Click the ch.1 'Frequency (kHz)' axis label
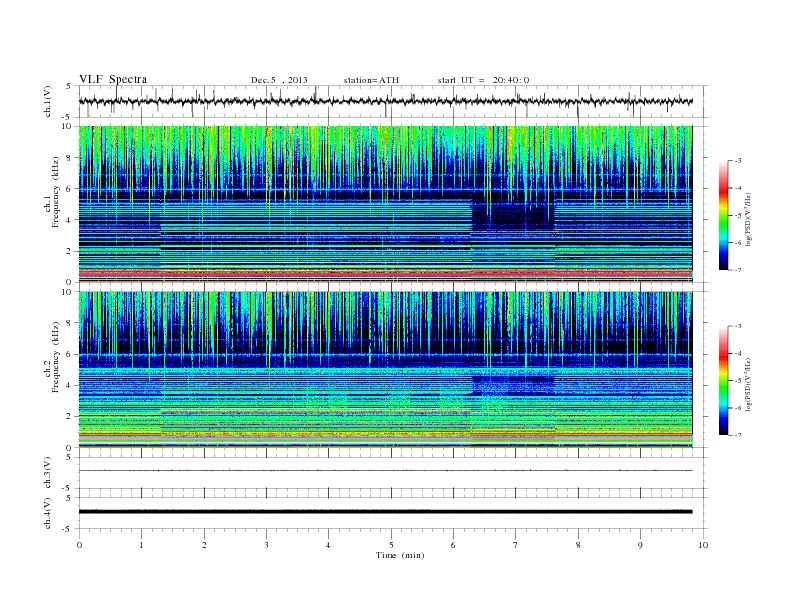Viewport: 792px width, 612px height. 56,192
